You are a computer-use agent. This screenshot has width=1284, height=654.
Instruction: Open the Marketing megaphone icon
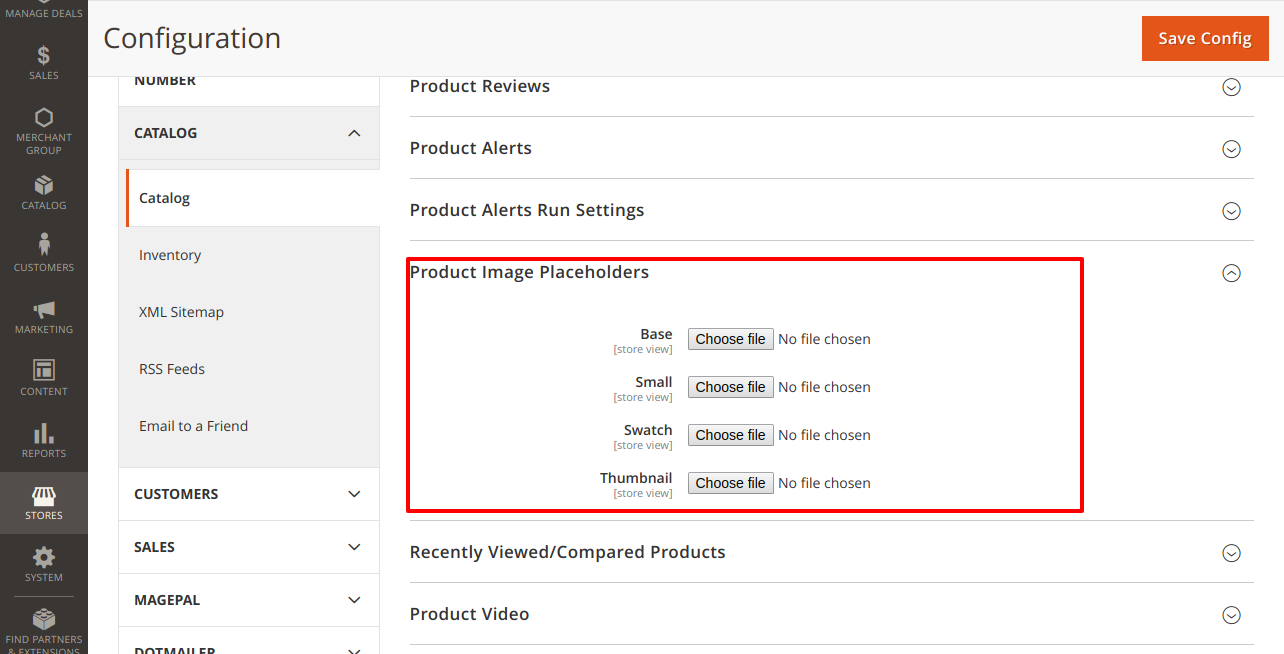(x=44, y=311)
